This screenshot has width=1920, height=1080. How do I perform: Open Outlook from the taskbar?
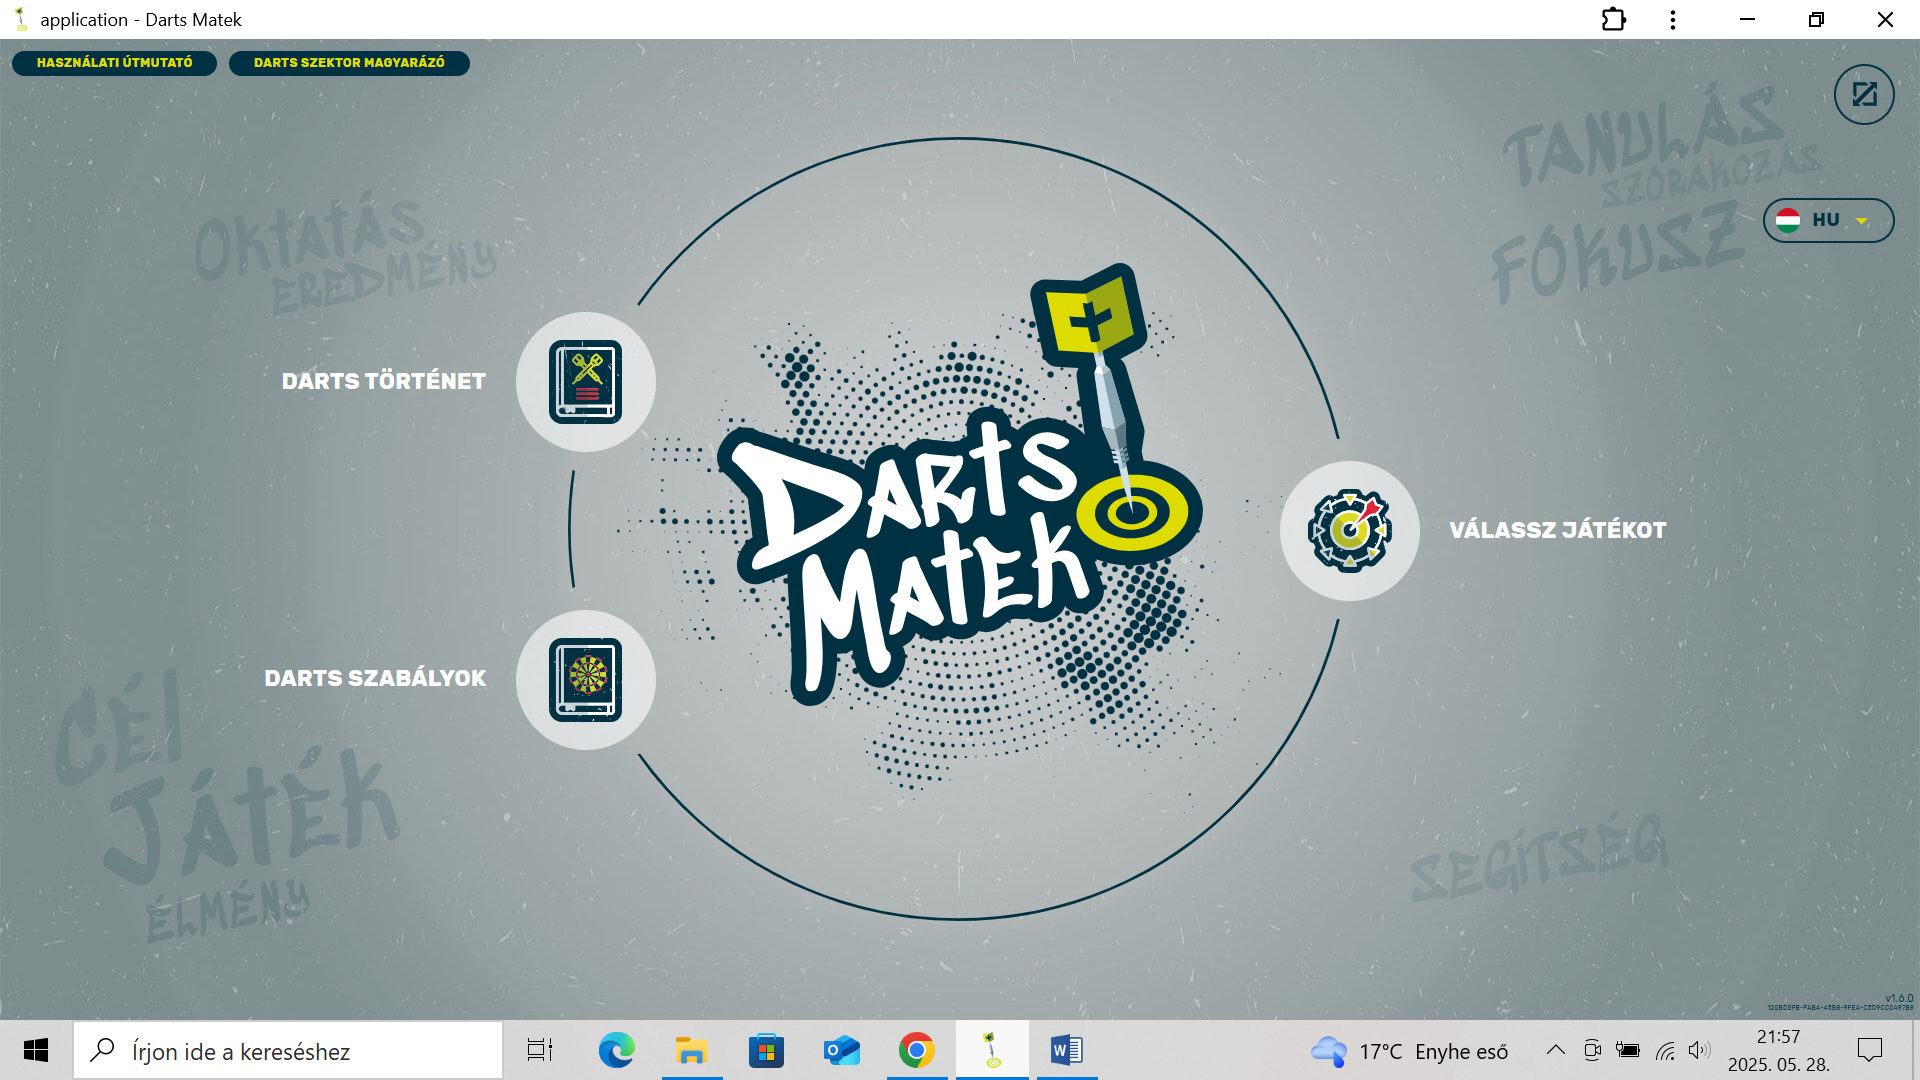pos(841,1050)
